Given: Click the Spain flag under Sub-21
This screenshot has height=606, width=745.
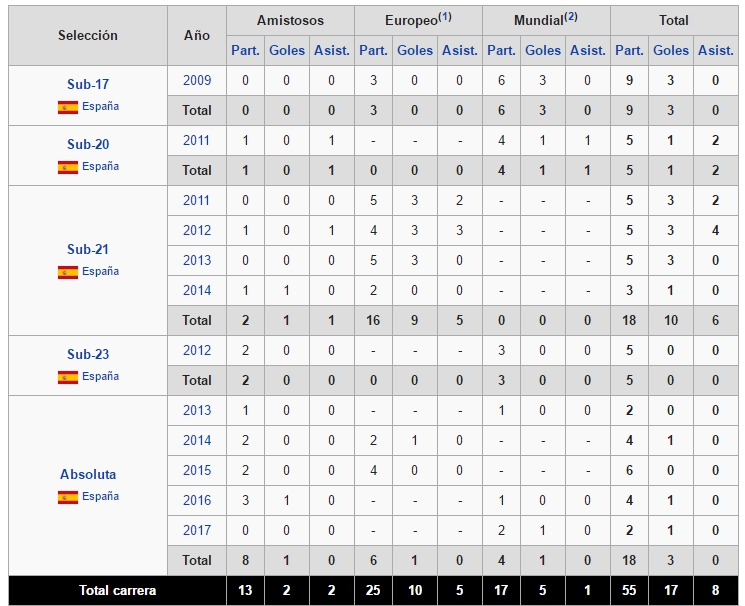Looking at the screenshot, I should 68,272.
